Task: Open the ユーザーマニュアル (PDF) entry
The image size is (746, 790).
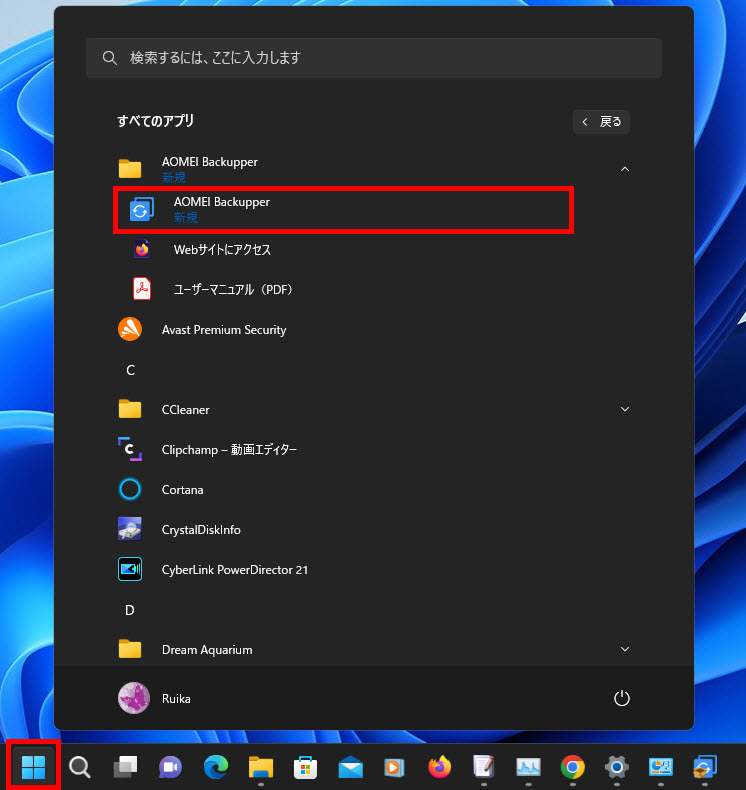Action: tap(232, 290)
